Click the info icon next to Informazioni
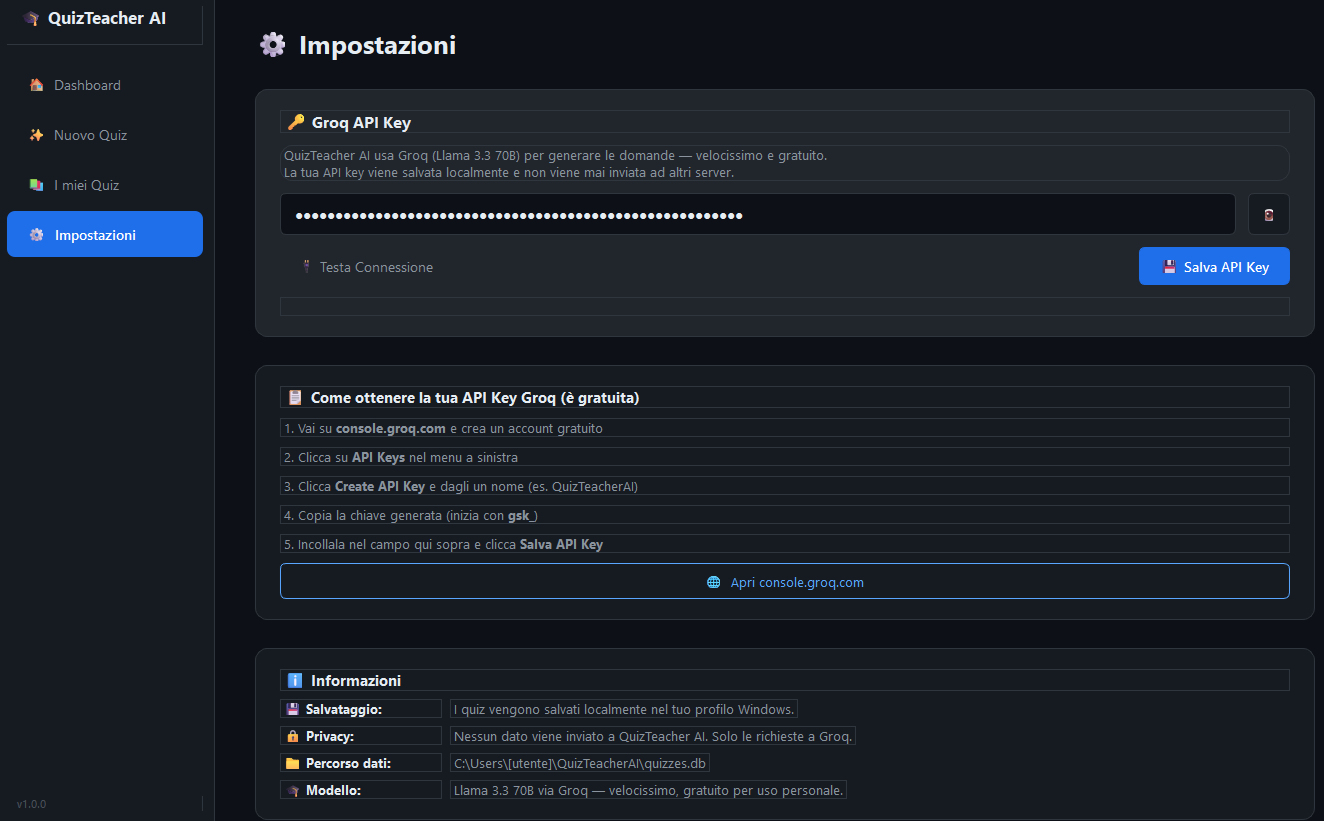The height and width of the screenshot is (822, 1324). coord(295,681)
